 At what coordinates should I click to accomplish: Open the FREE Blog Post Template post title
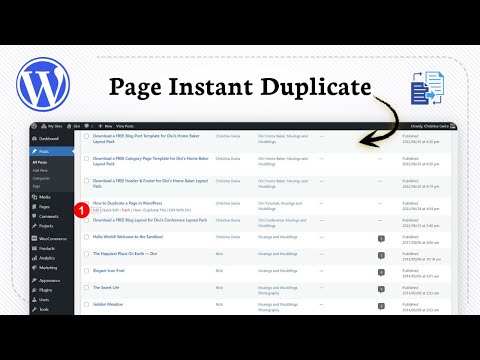(x=146, y=139)
